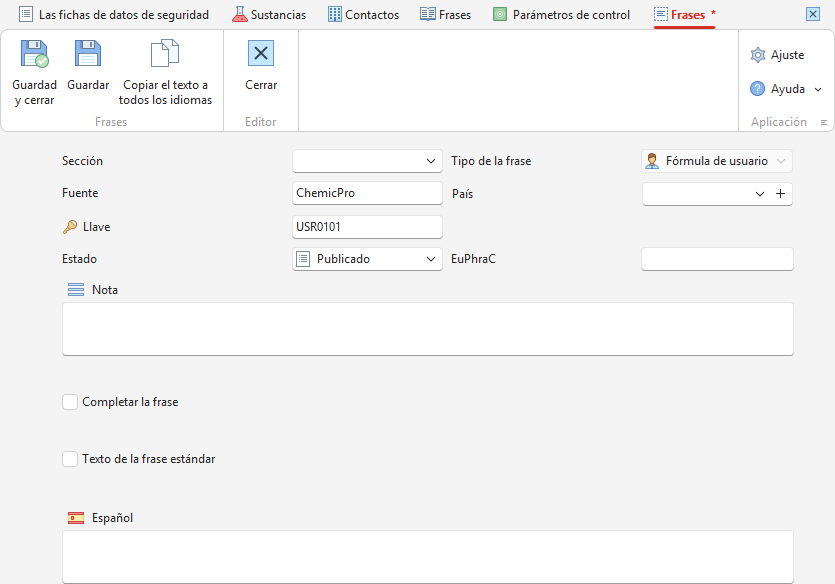Open the Sustancias tab
The width and height of the screenshot is (835, 584).
pyautogui.click(x=269, y=15)
